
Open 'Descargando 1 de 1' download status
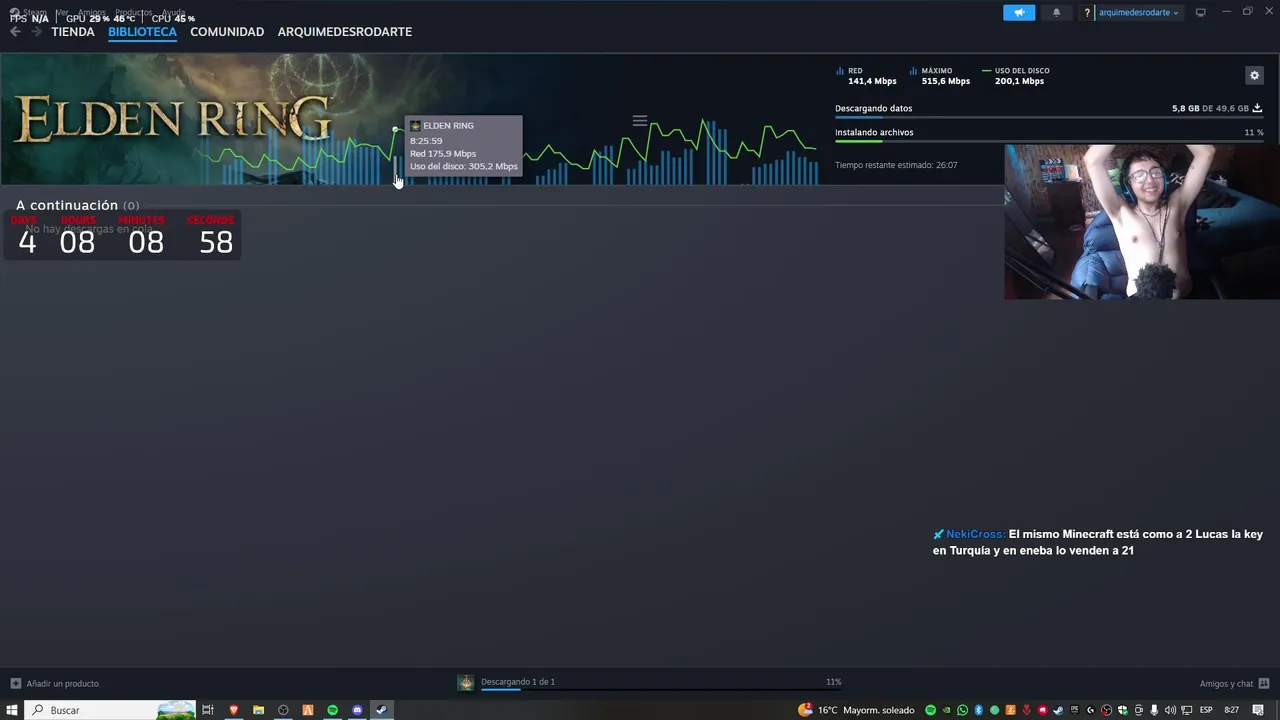click(518, 682)
